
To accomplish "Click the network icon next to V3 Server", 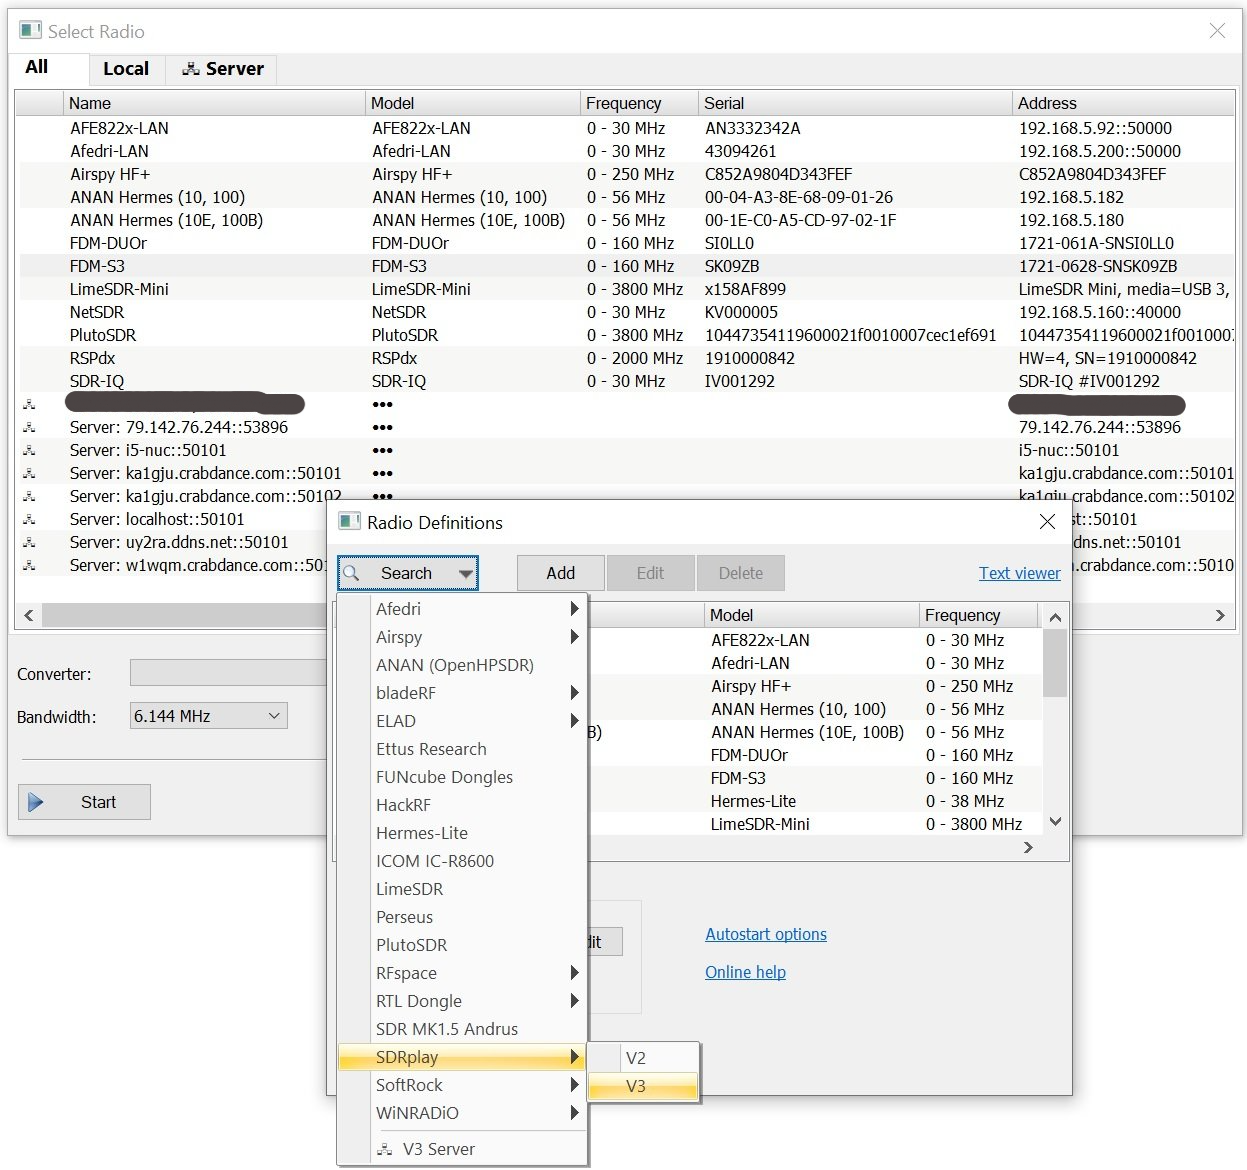I will point(384,1149).
